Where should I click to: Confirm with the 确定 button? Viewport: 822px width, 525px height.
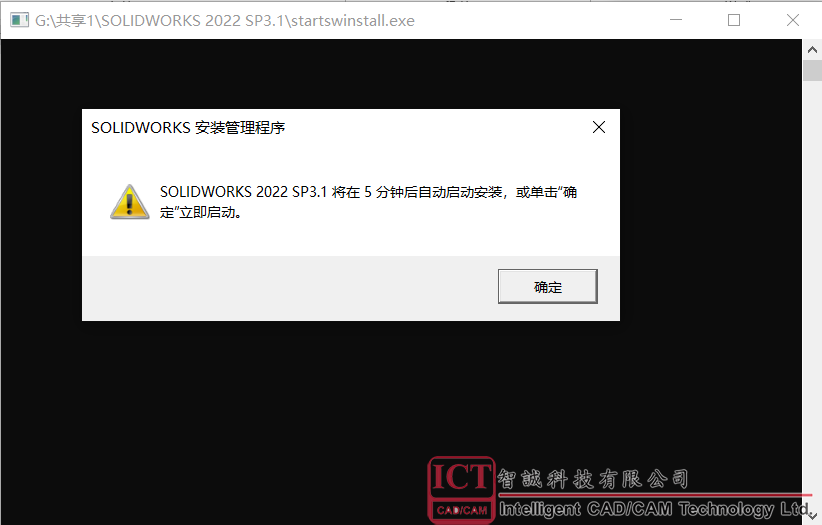(547, 286)
